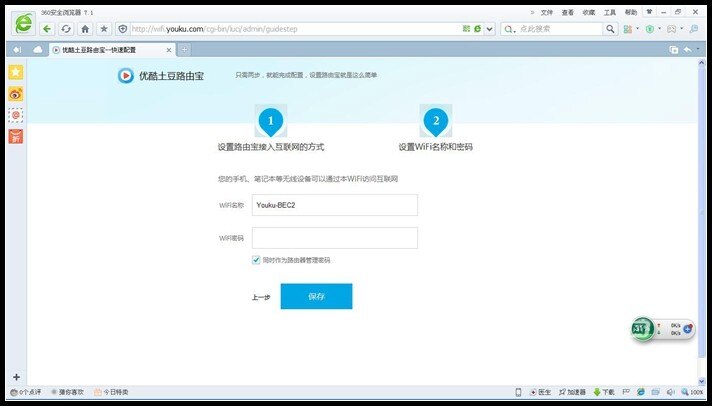Click the WiFi名称 input field
This screenshot has height=406, width=712.
[334, 205]
